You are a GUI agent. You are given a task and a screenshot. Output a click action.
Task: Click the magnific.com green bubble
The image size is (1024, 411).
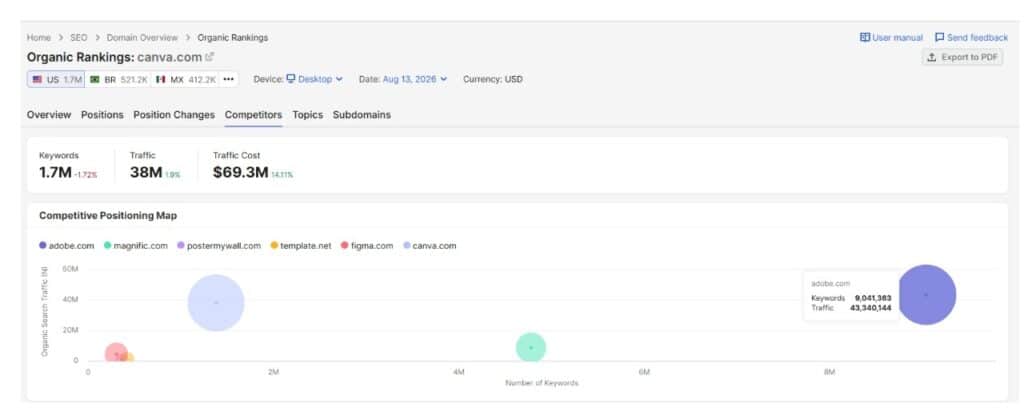coord(531,348)
